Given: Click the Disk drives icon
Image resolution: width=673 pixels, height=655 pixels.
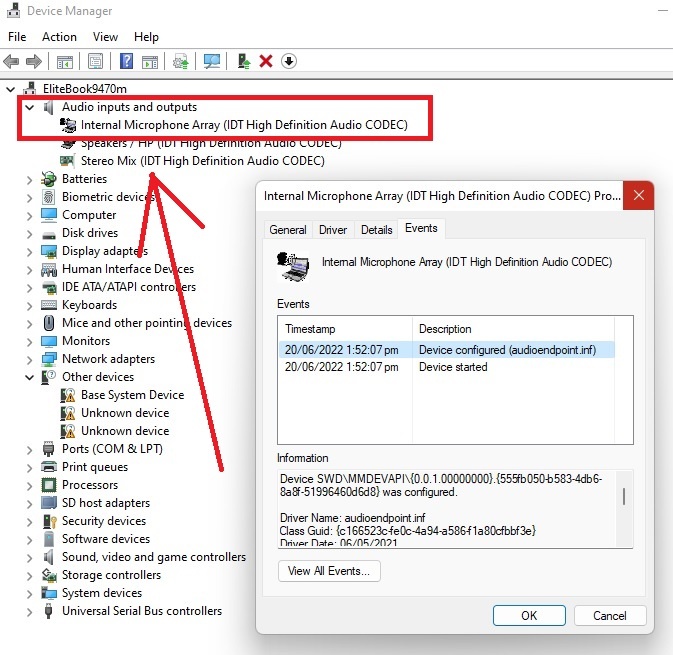Looking at the screenshot, I should pyautogui.click(x=49, y=234).
